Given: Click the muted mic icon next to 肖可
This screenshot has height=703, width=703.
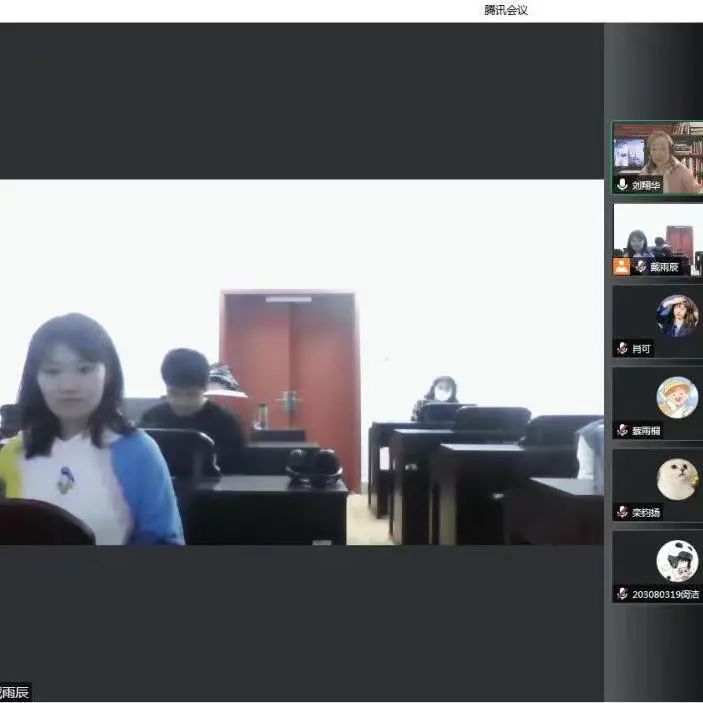Looking at the screenshot, I should click(622, 349).
